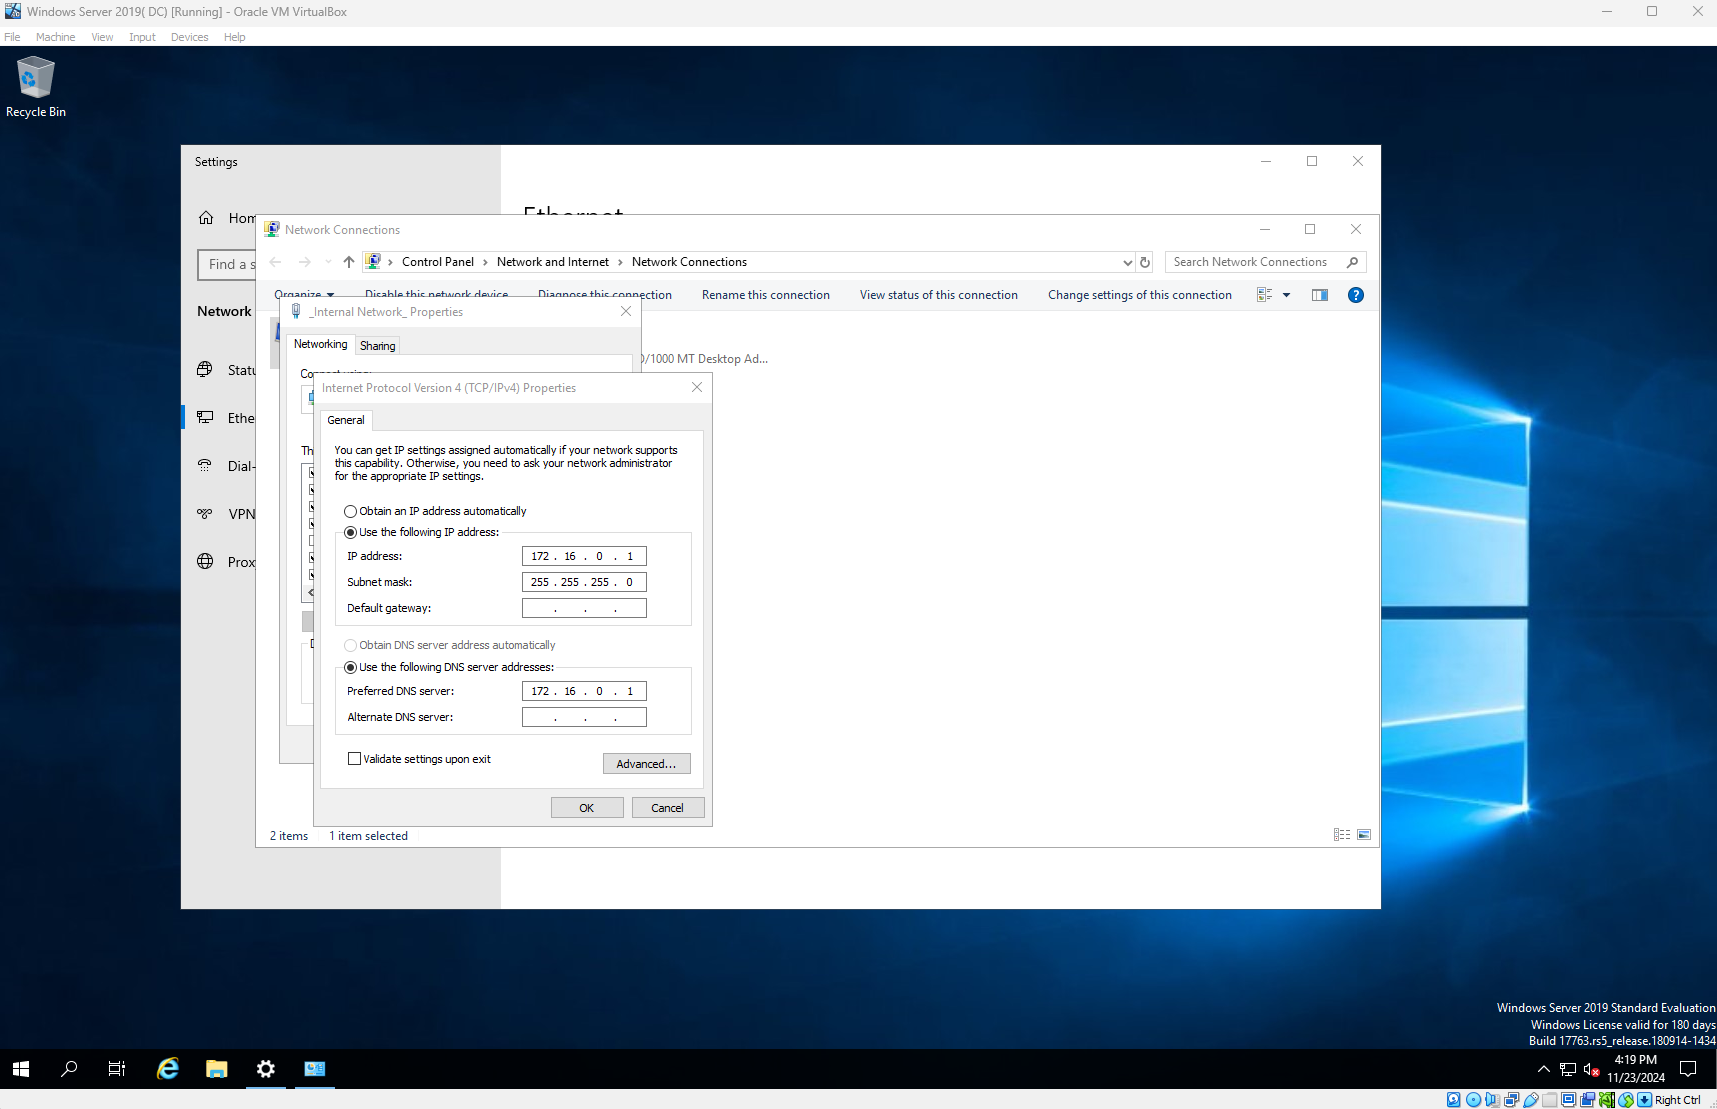
Task: Open the Recycle Bin desktop icon
Action: point(36,88)
